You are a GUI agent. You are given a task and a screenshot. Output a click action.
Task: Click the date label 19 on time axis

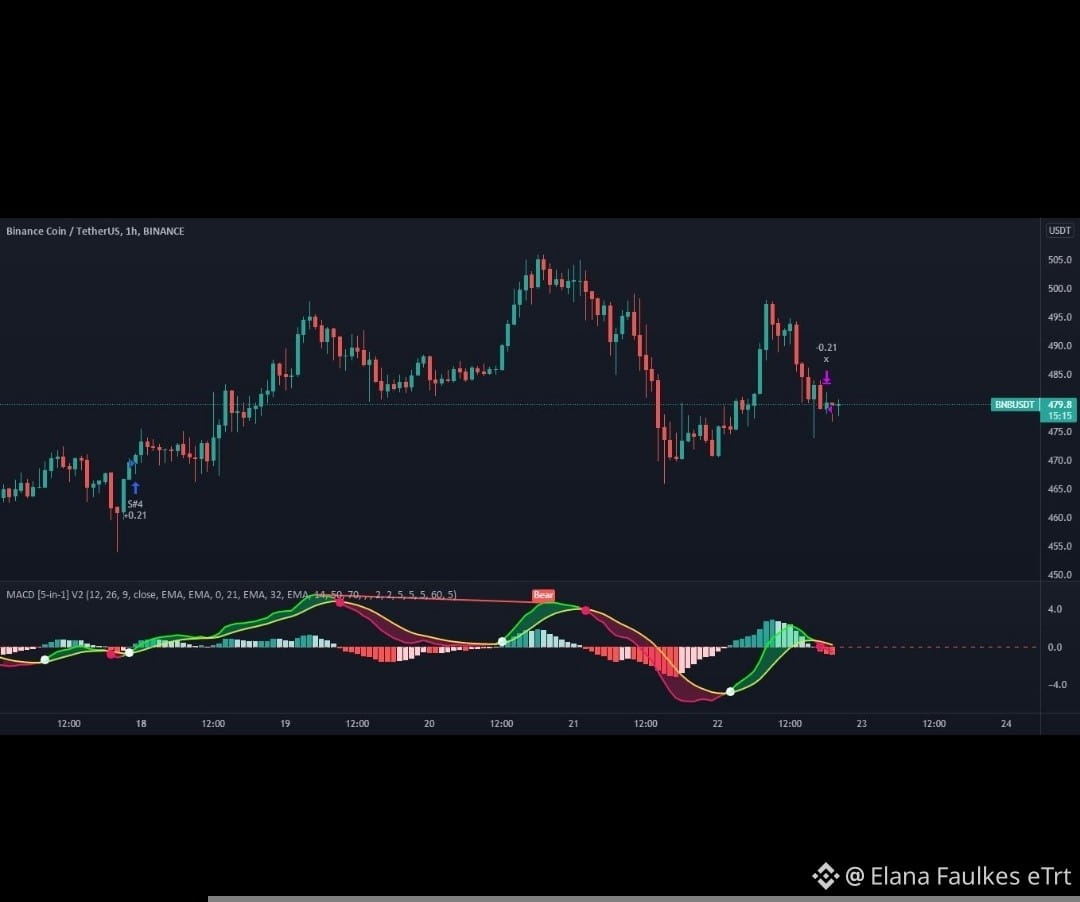tap(285, 724)
